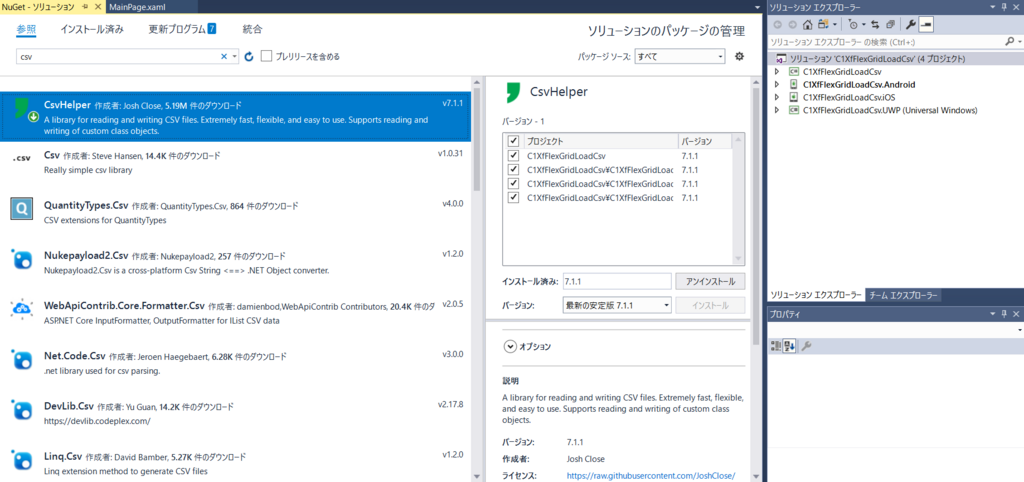Viewport: 1024px width, 482px height.
Task: Expand C1XfFlexGridLoadCsv.iOS node
Action: 776,97
